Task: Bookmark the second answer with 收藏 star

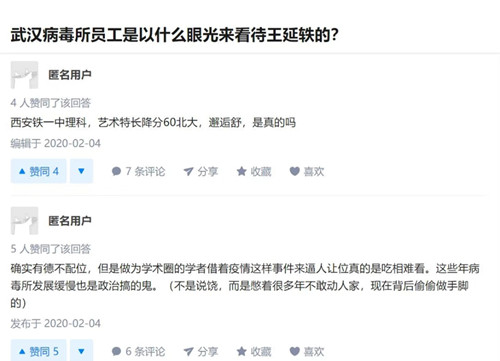Action: tap(254, 351)
